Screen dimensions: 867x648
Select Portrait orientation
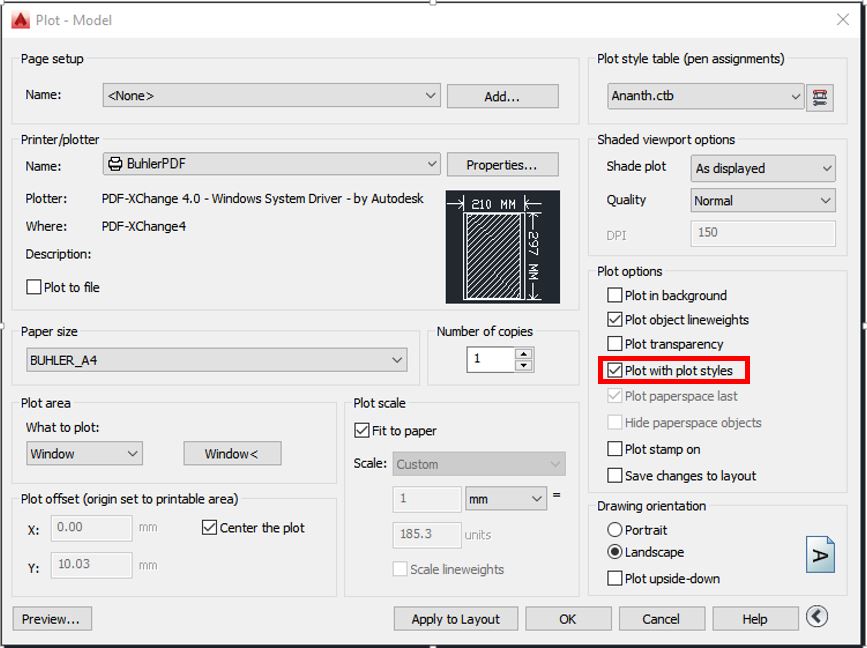(x=613, y=530)
